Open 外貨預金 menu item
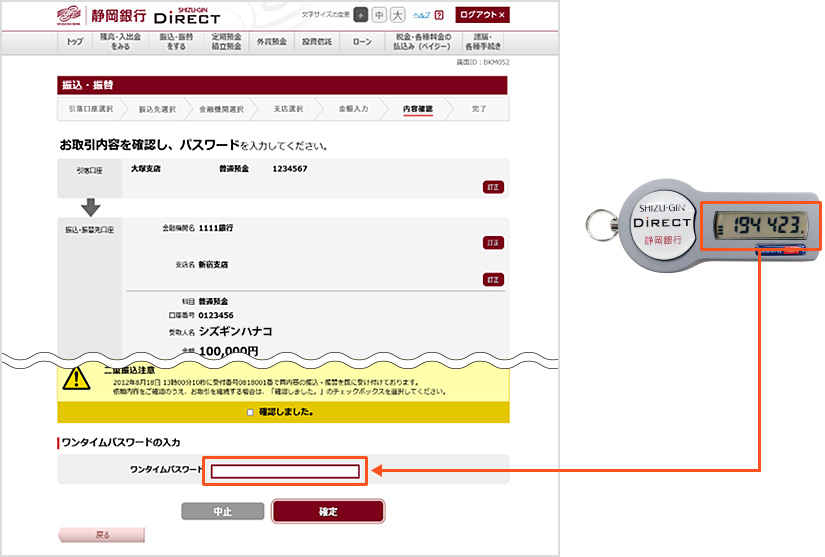 click(271, 42)
